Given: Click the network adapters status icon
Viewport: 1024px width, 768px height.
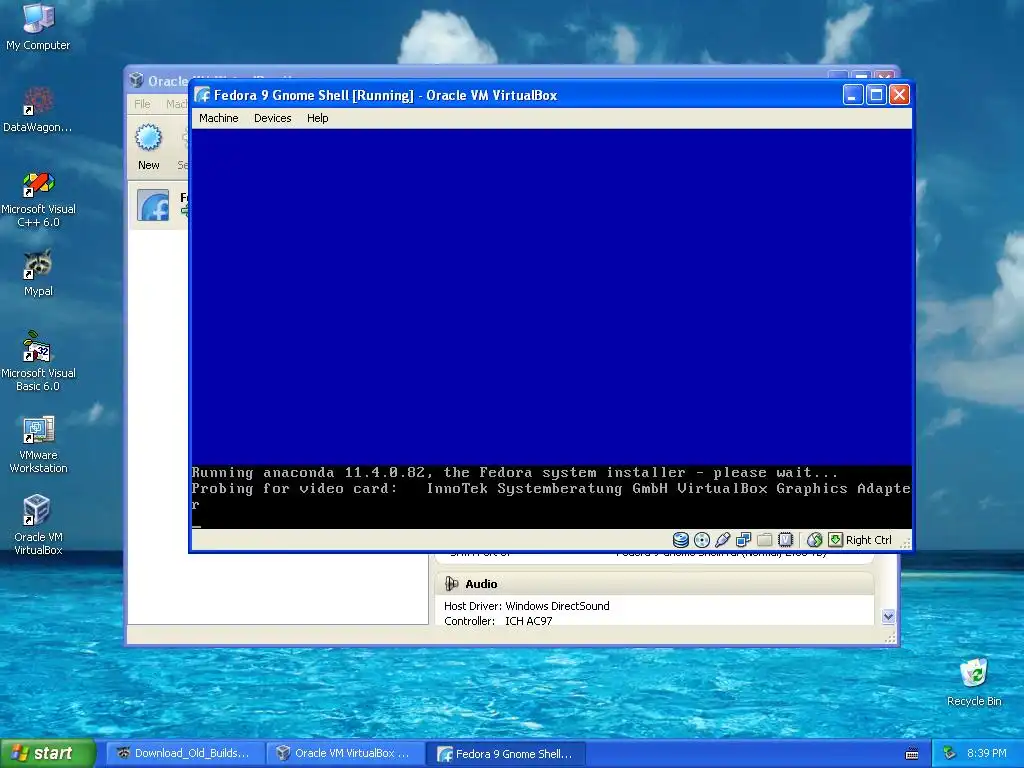Looking at the screenshot, I should point(743,540).
